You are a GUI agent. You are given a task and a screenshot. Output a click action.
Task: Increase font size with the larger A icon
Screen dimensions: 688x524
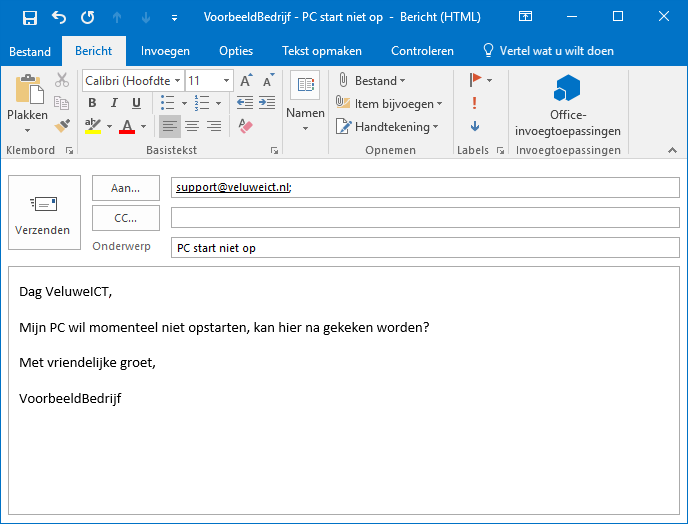coord(246,80)
